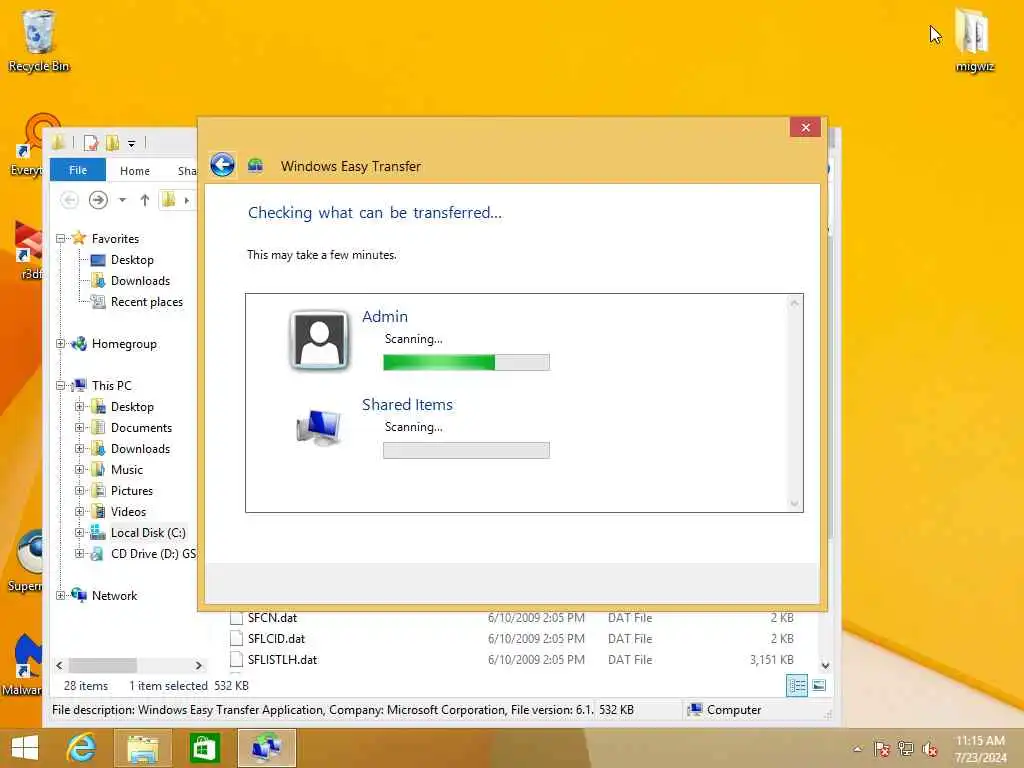Select Local Disk (C:) drive
This screenshot has width=1024, height=768.
[148, 532]
